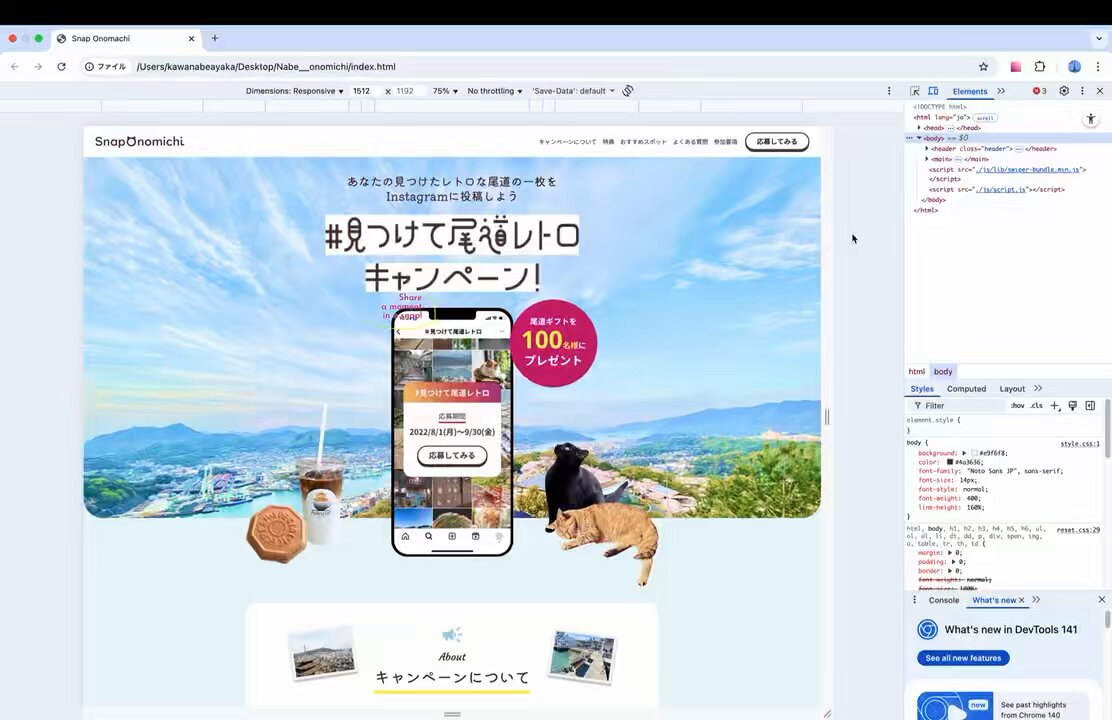Toggle the :hov element state panel
Image resolution: width=1112 pixels, height=720 pixels.
click(x=1018, y=406)
